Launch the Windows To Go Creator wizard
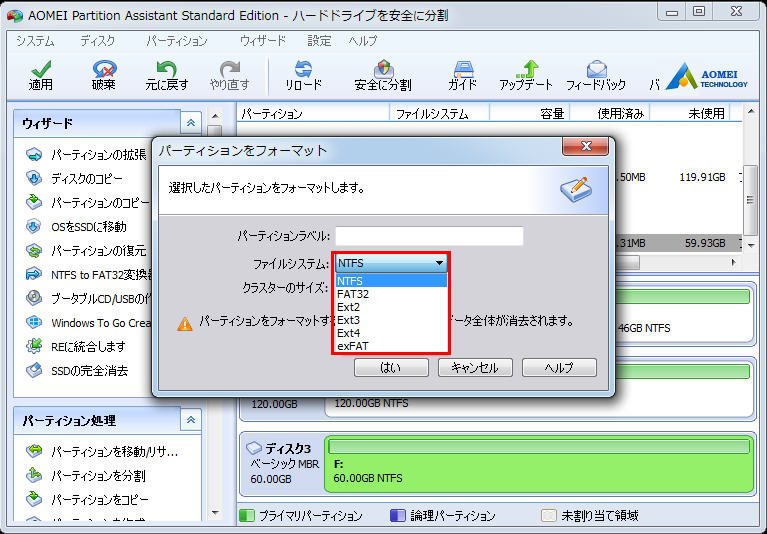The height and width of the screenshot is (534, 767). click(x=89, y=322)
